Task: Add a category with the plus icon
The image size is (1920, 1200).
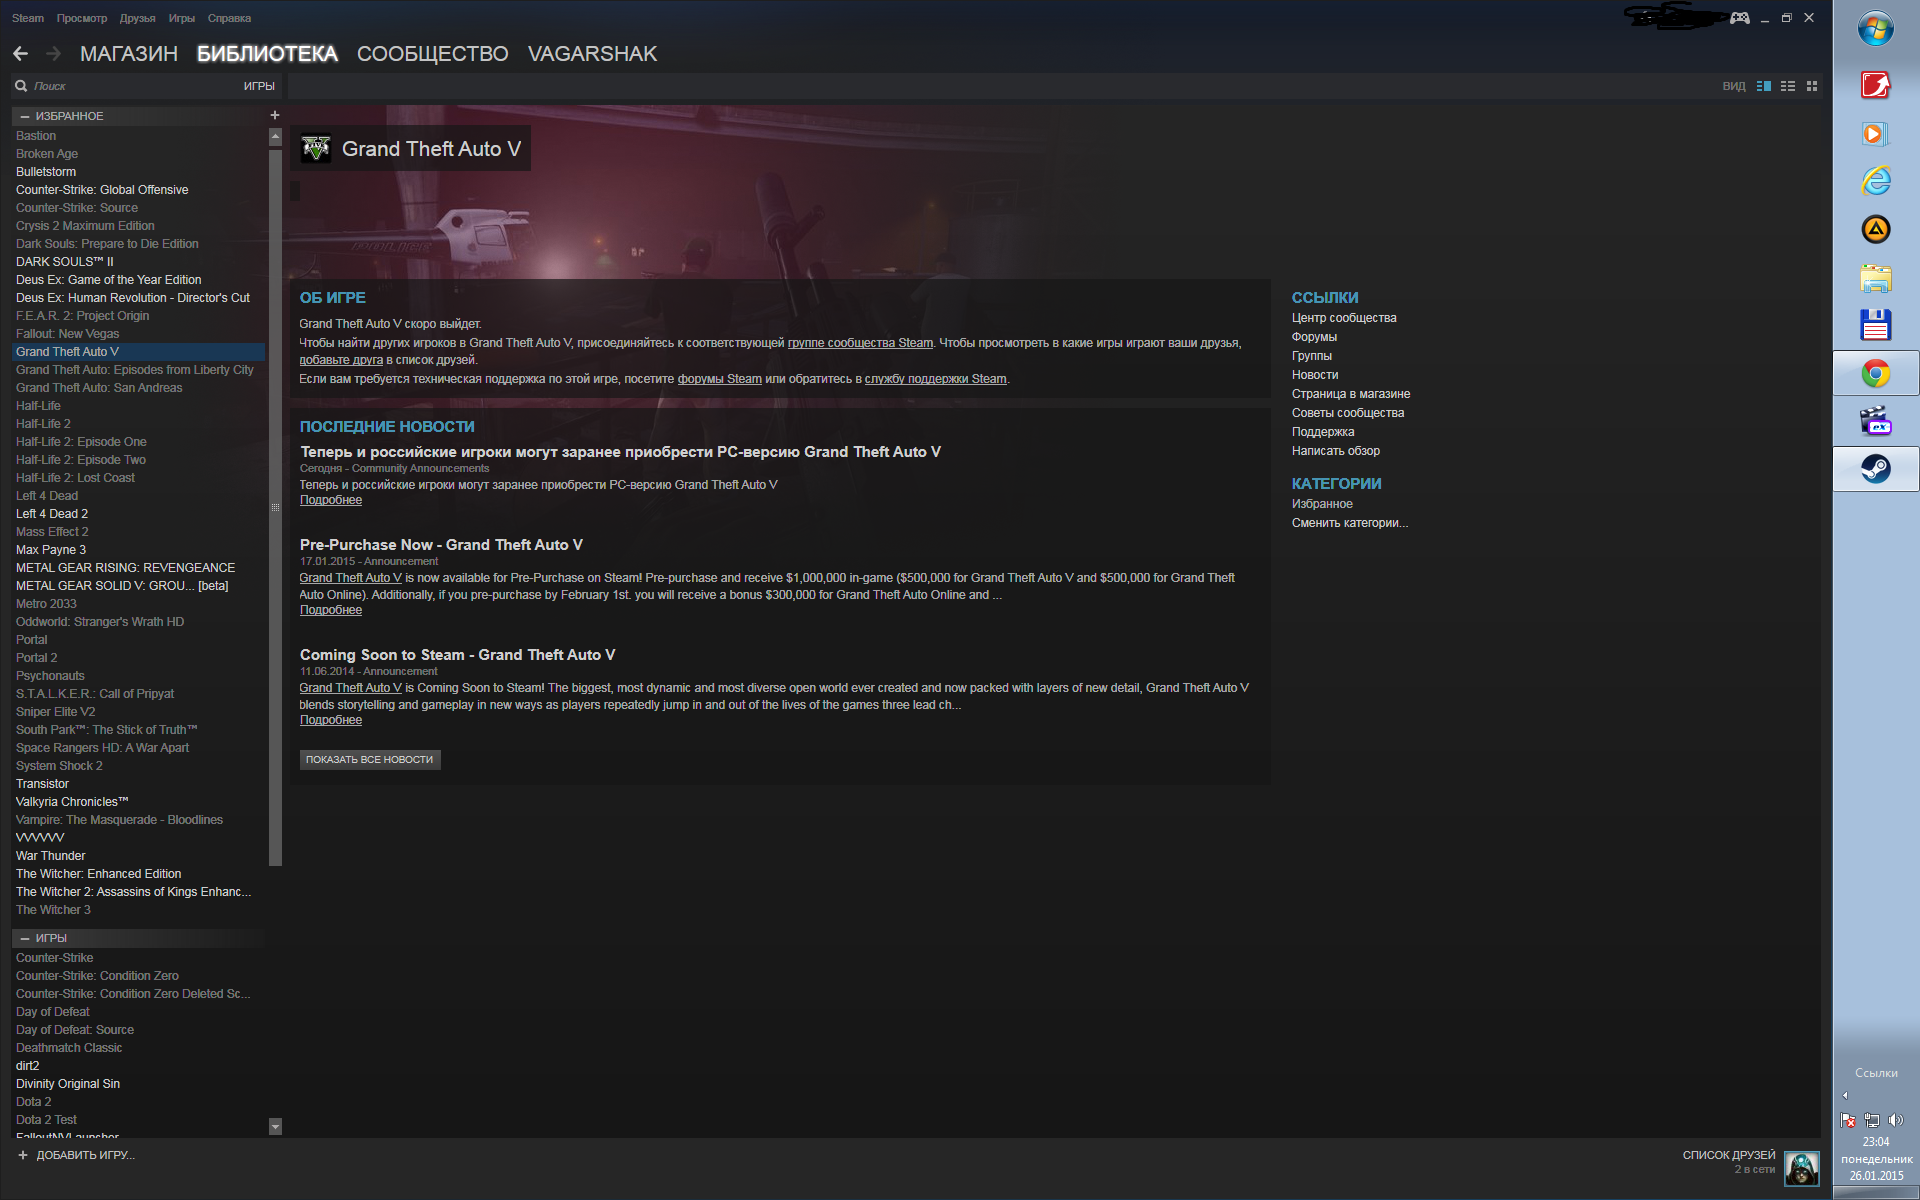Action: [x=275, y=115]
